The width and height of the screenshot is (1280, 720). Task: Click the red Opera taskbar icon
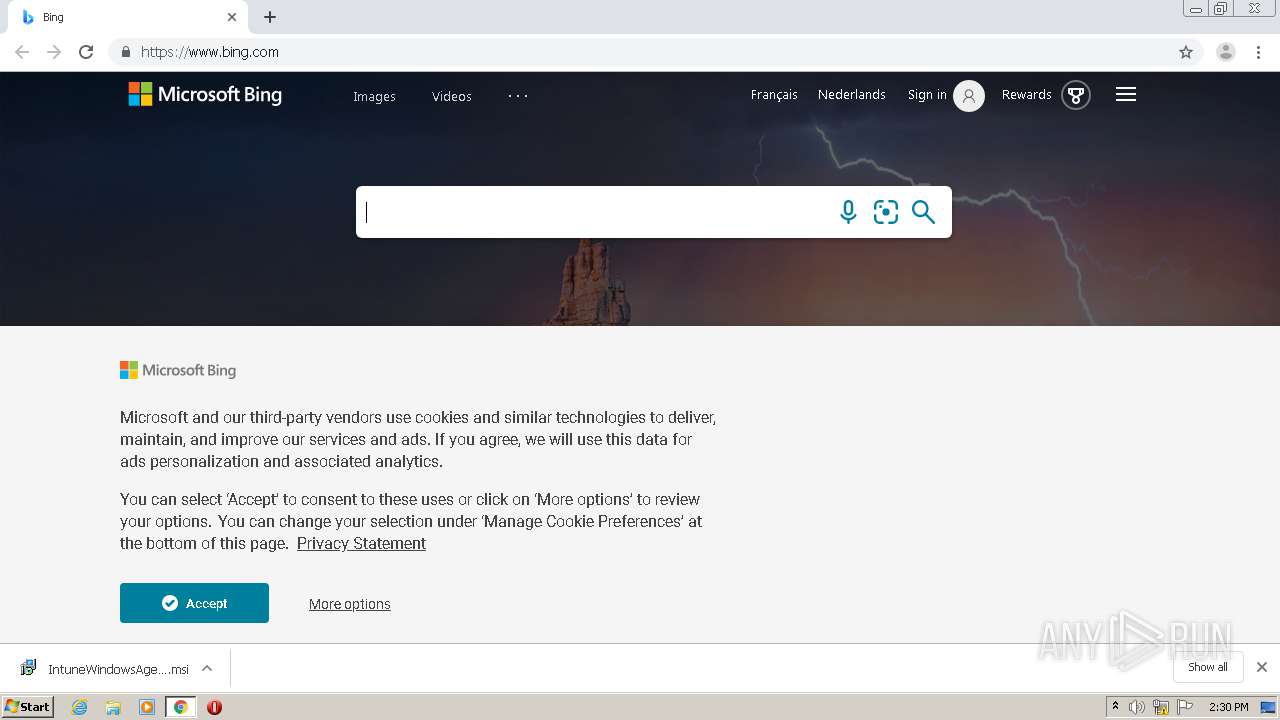point(214,707)
